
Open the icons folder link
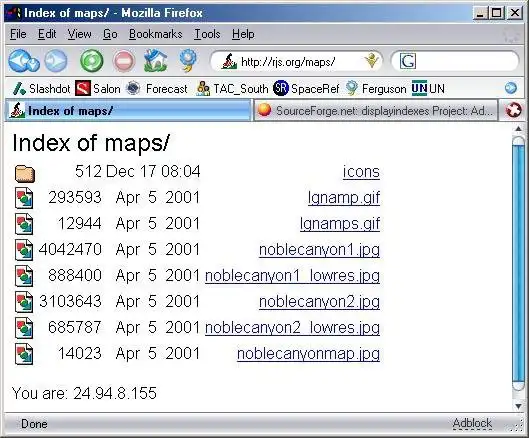tap(361, 172)
